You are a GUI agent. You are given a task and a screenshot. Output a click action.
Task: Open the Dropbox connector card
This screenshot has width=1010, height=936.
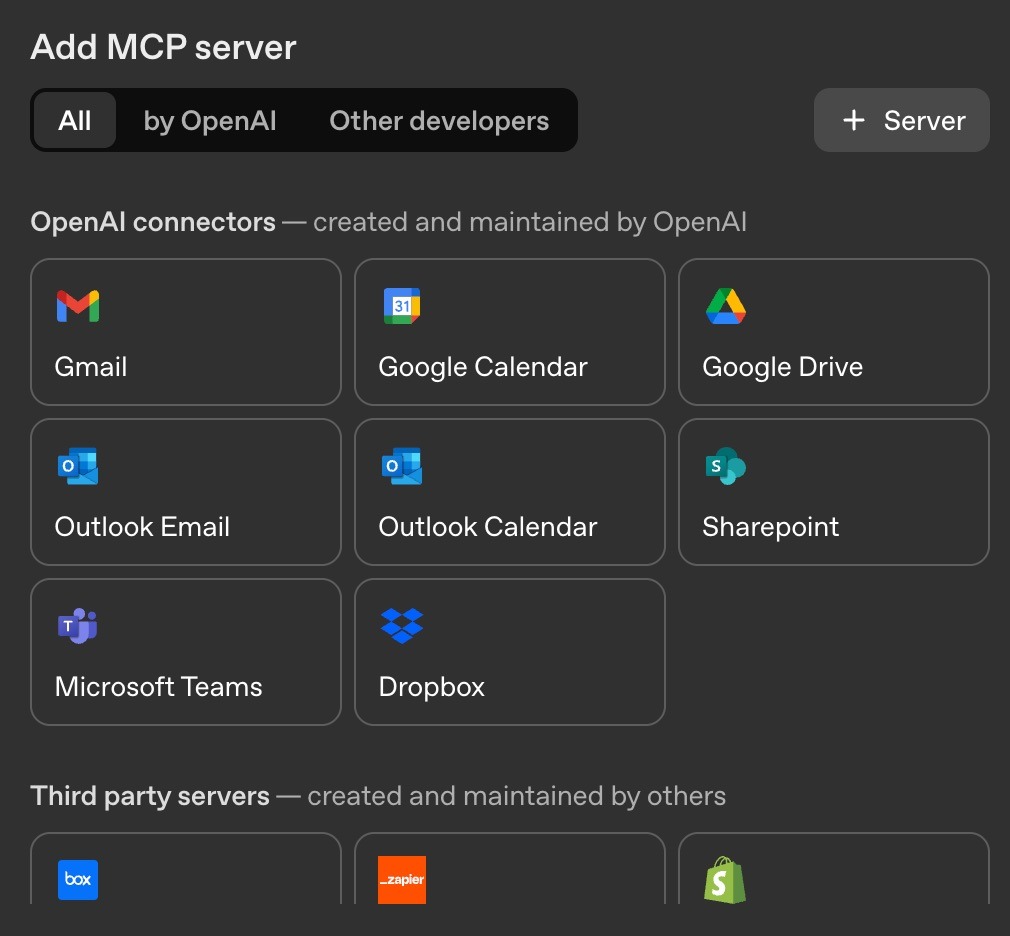point(509,652)
